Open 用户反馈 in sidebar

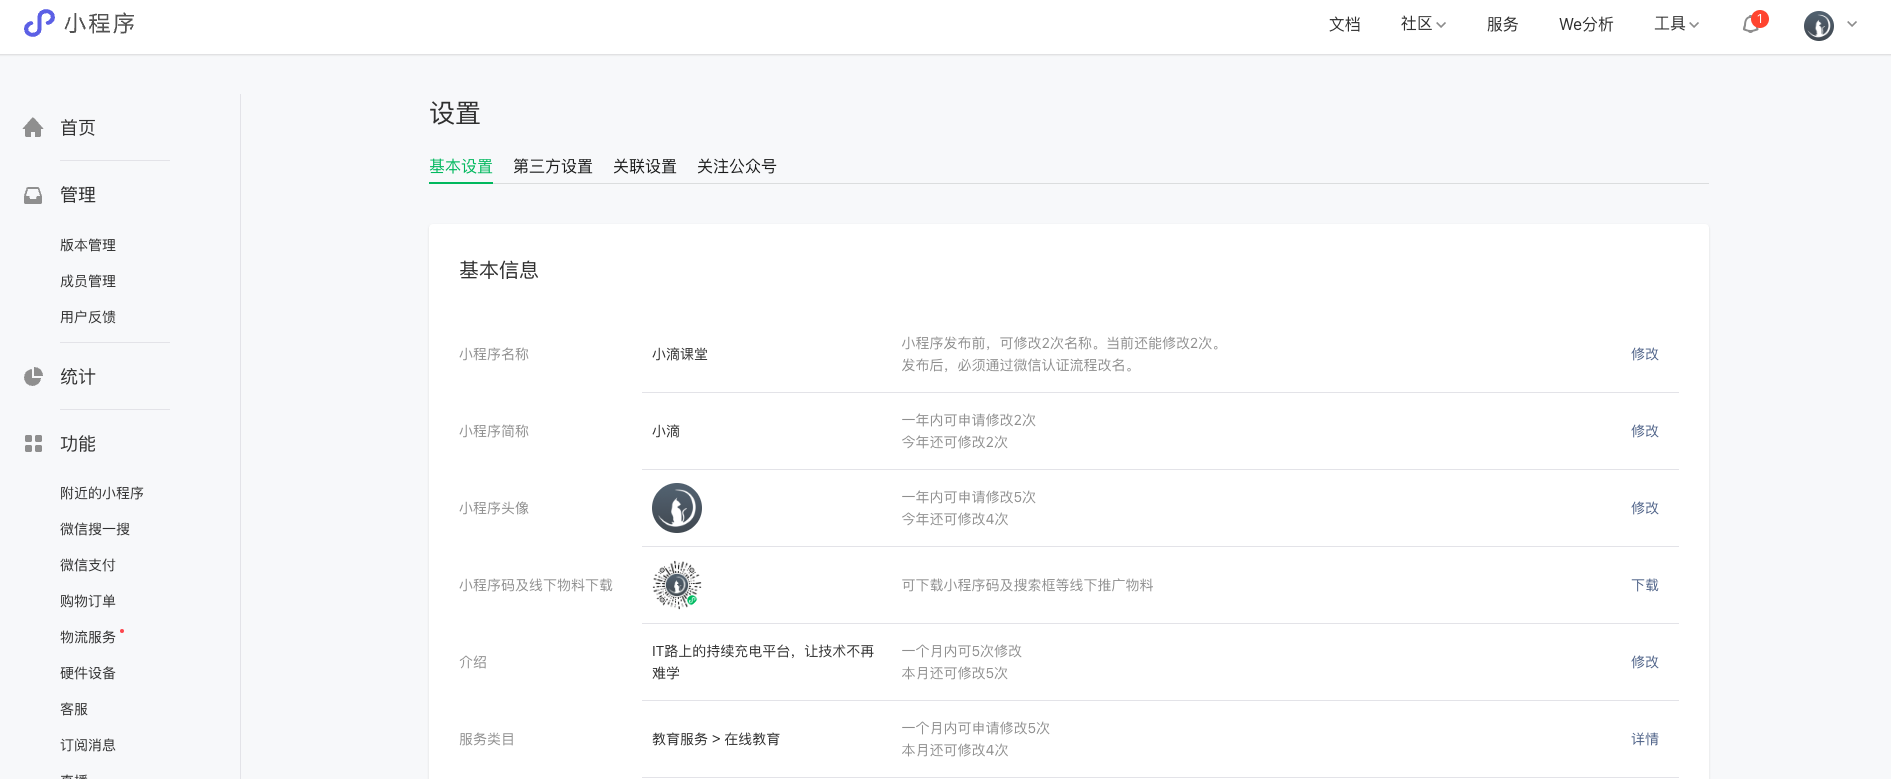(x=88, y=317)
